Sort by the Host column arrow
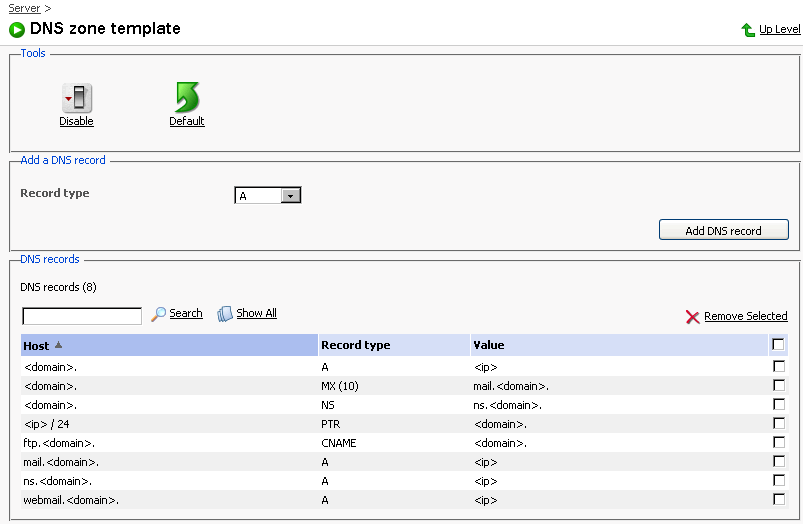Screen dimensions: 803x524 pyautogui.click(x=58, y=345)
